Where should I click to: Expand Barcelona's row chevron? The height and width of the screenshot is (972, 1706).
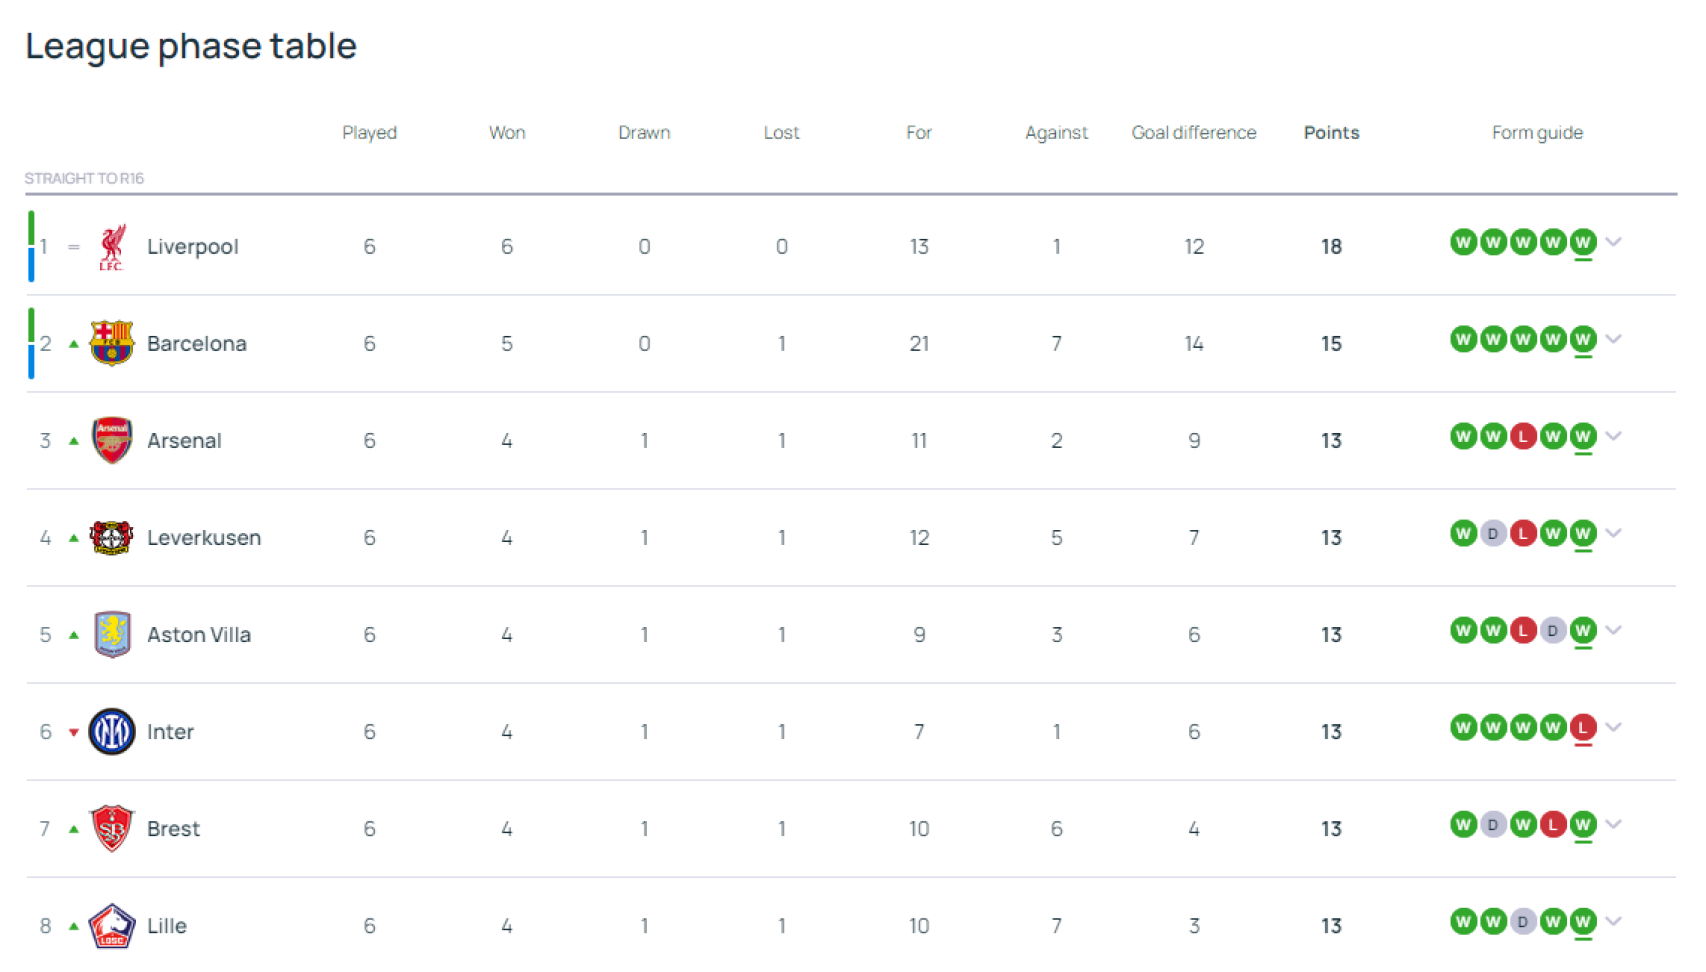tap(1613, 339)
